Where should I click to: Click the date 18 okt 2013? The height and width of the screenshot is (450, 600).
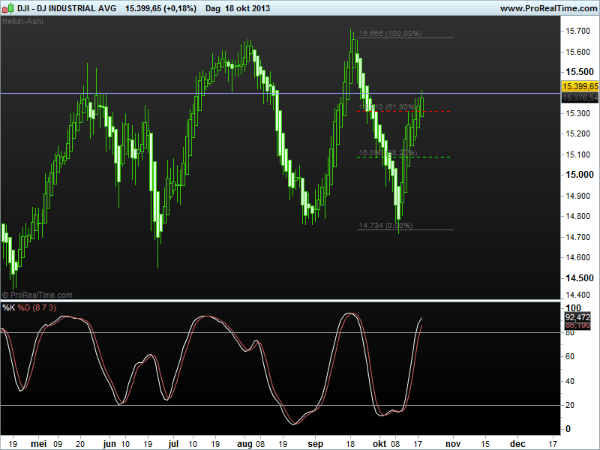coord(248,8)
